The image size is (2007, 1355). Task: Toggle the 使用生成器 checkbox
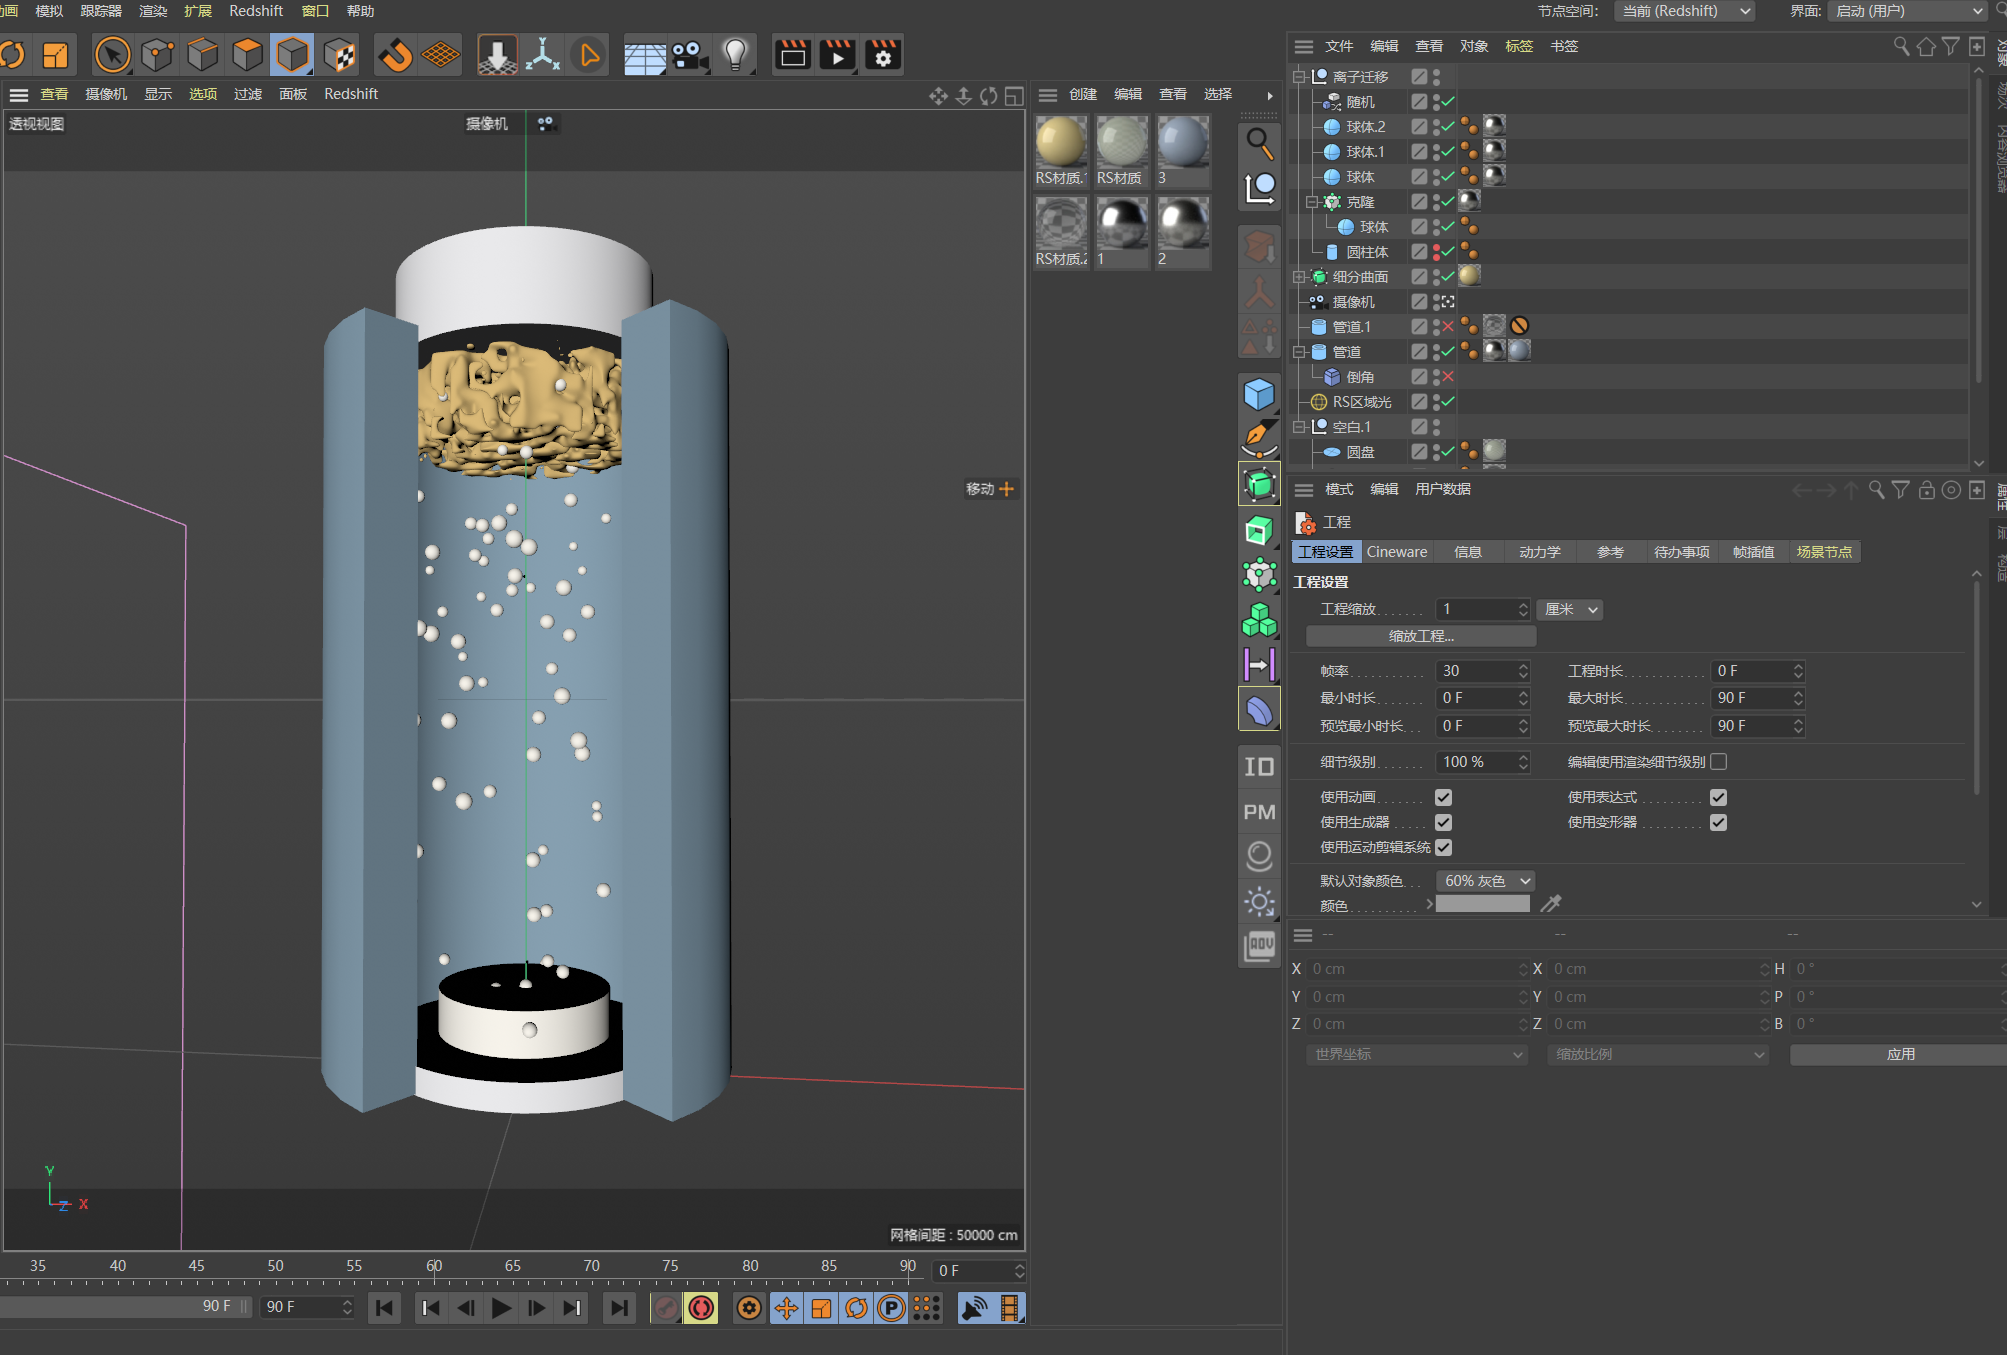tap(1443, 822)
